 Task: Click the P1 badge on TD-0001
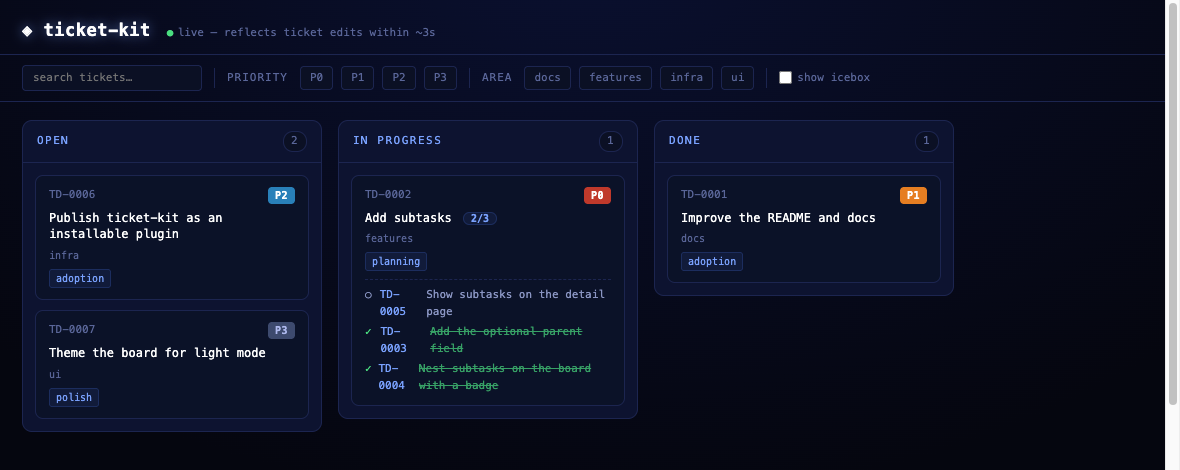(x=914, y=196)
